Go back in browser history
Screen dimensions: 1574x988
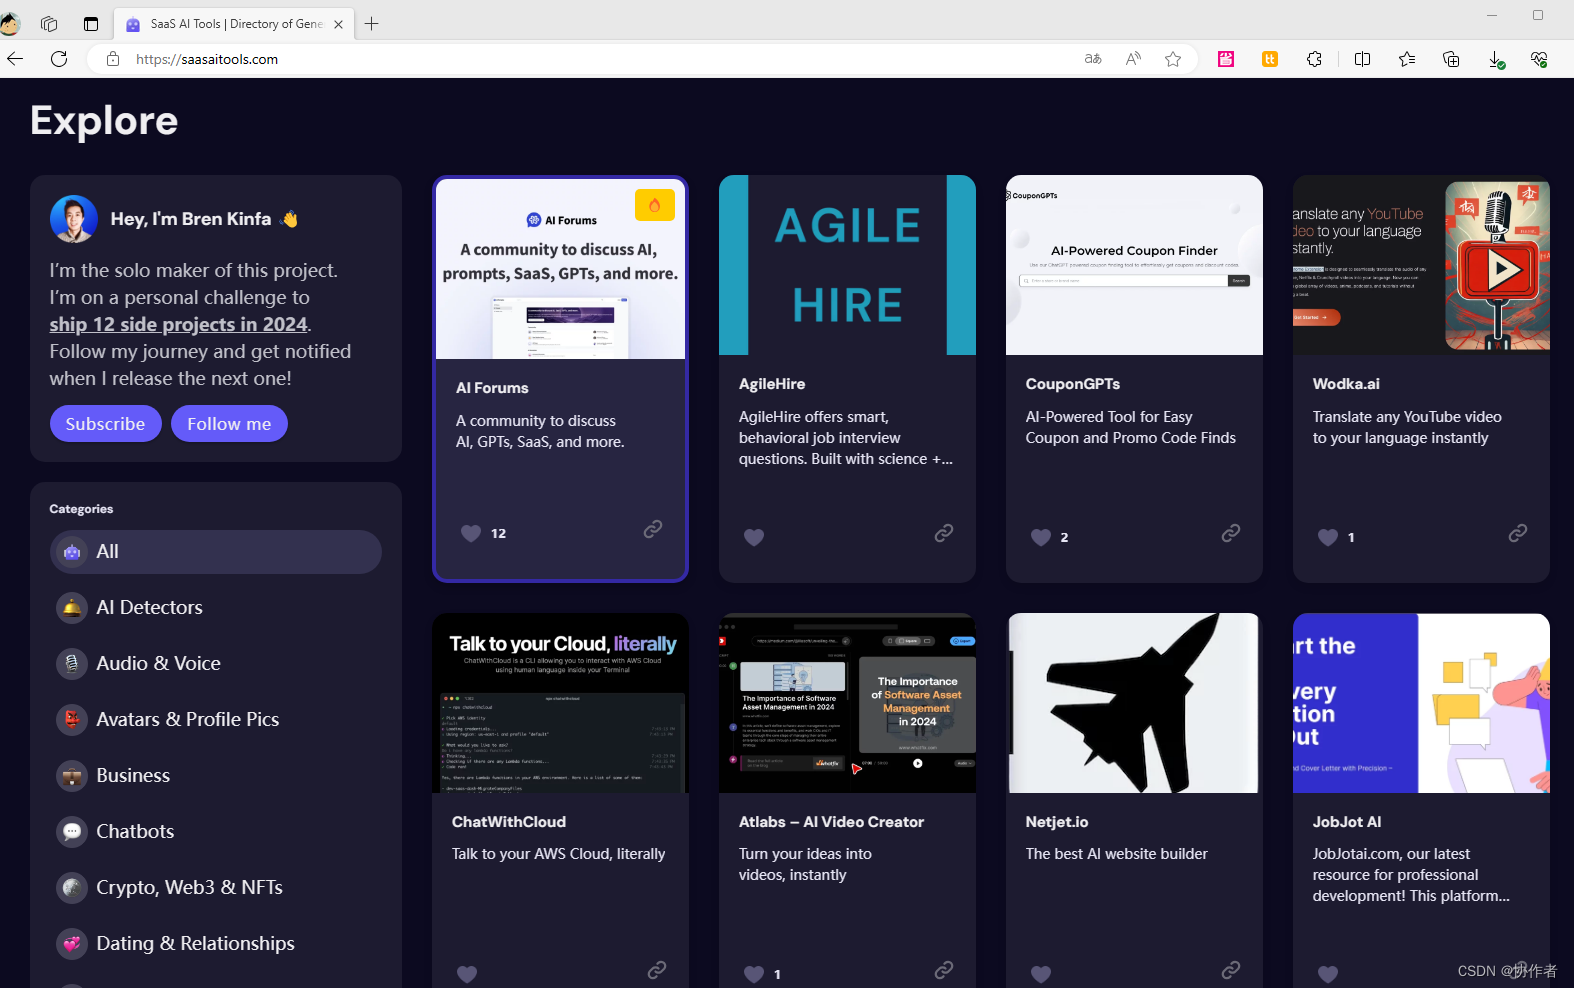point(15,59)
